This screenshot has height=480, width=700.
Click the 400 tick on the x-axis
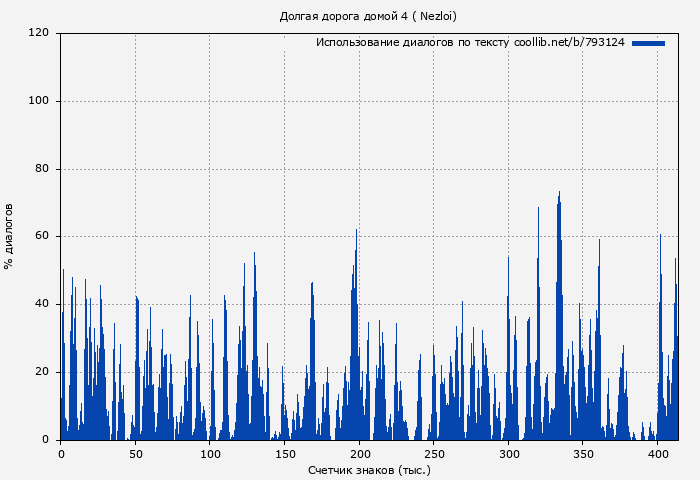tap(658, 454)
